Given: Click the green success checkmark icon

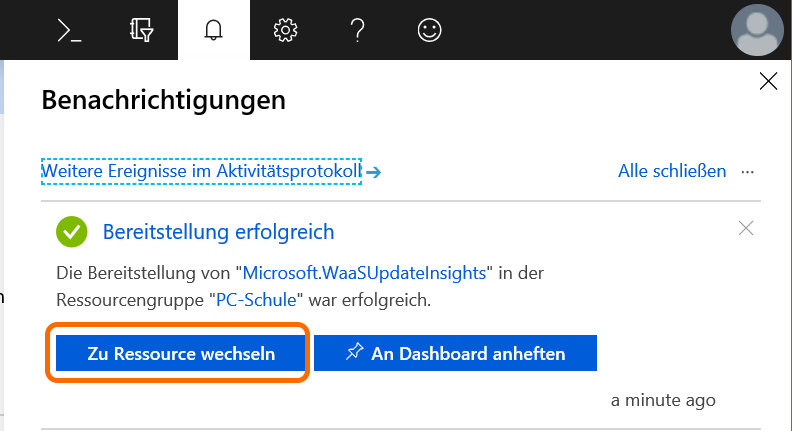Looking at the screenshot, I should (x=70, y=232).
